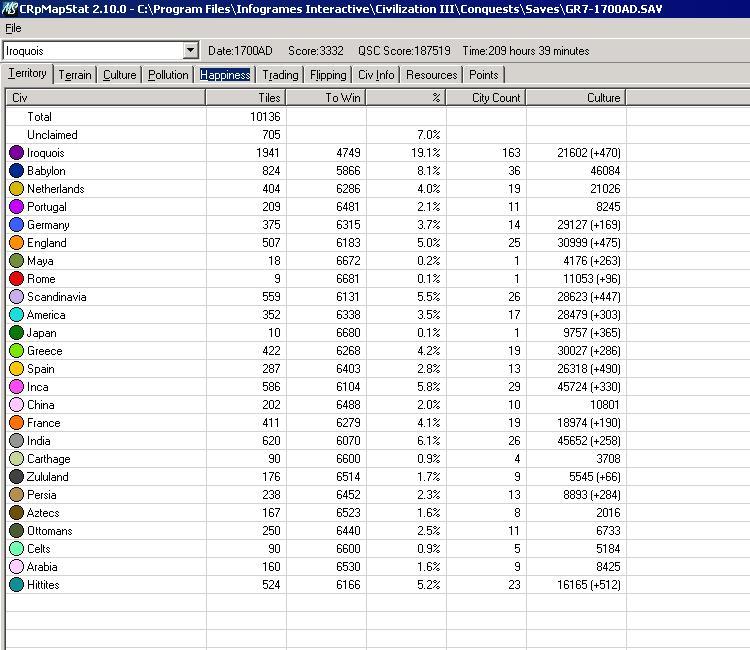Go to the Trading tab

tap(280, 75)
